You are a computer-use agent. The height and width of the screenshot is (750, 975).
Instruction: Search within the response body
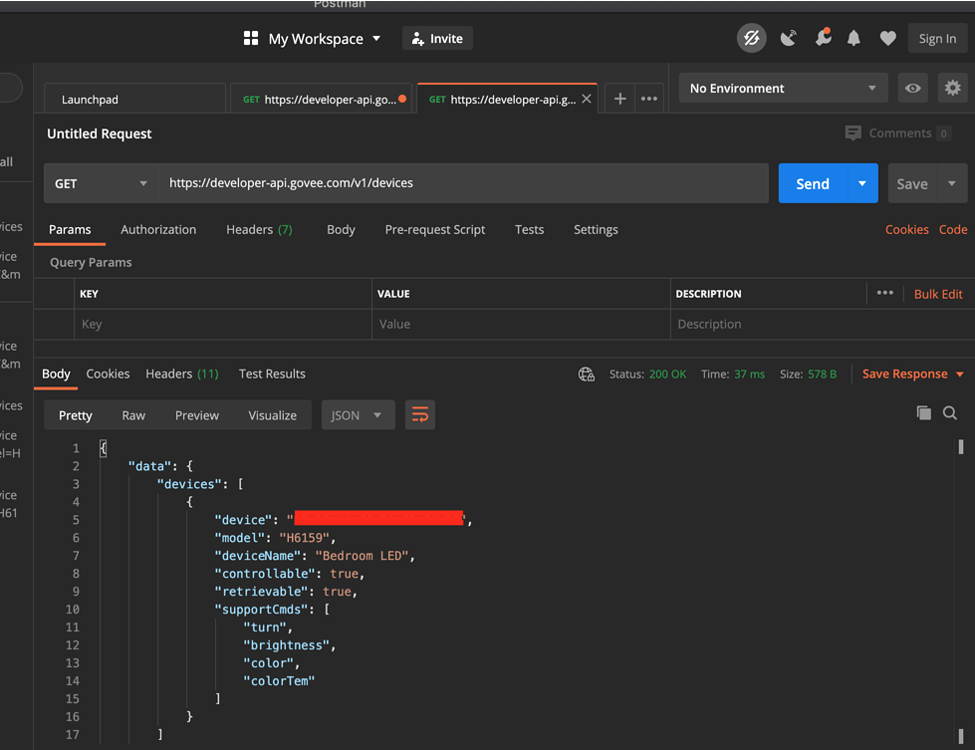point(949,412)
